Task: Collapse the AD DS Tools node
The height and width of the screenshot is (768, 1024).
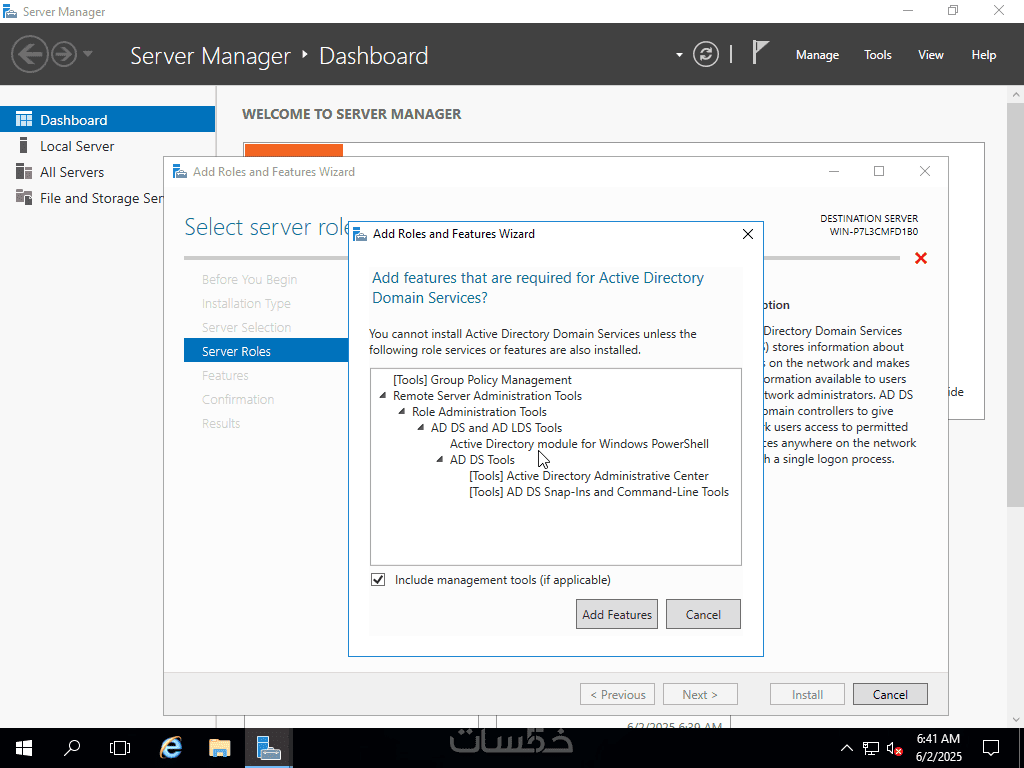Action: (440, 459)
